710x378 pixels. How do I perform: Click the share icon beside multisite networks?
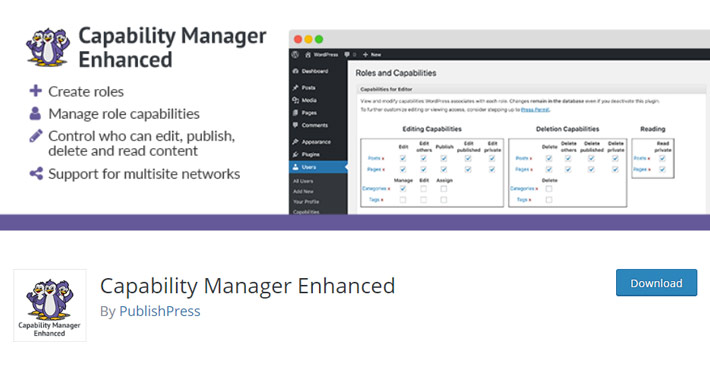click(36, 173)
